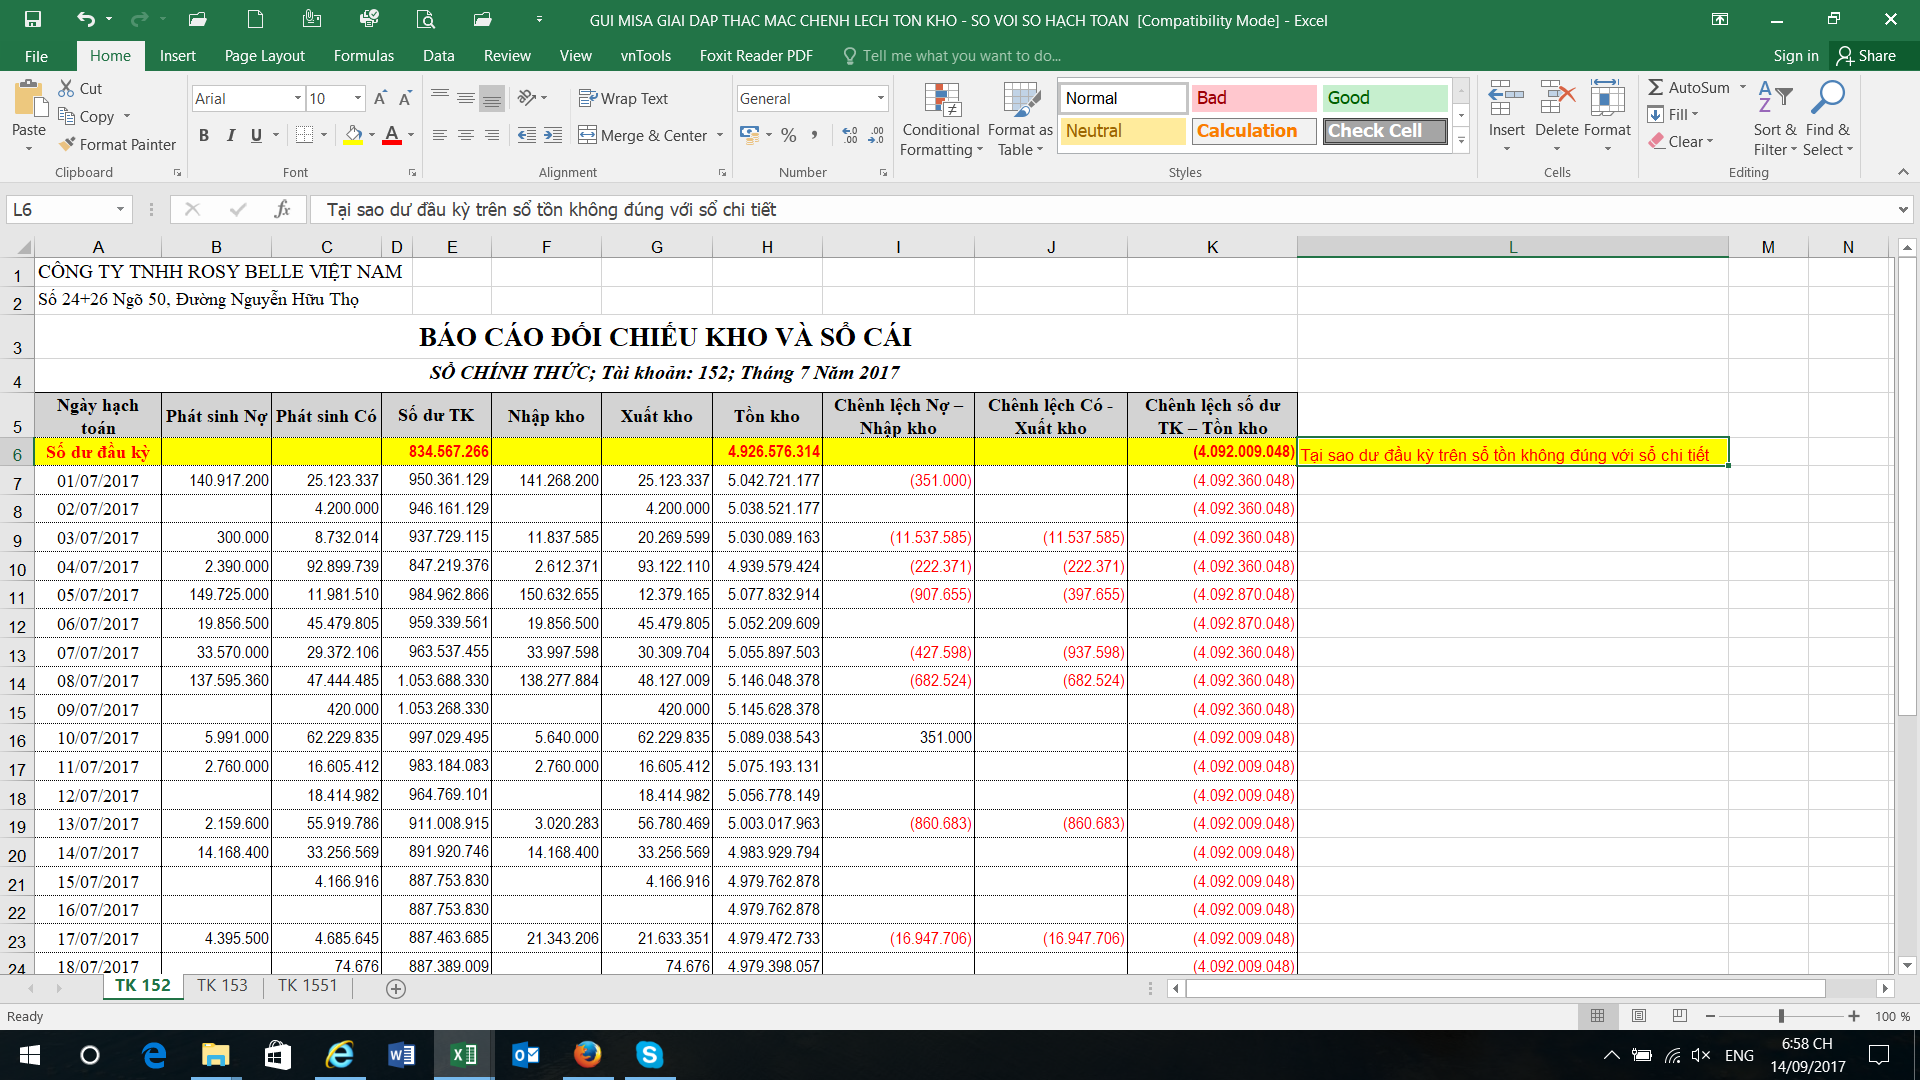Click the Share button
The height and width of the screenshot is (1080, 1920).
pyautogui.click(x=1866, y=56)
